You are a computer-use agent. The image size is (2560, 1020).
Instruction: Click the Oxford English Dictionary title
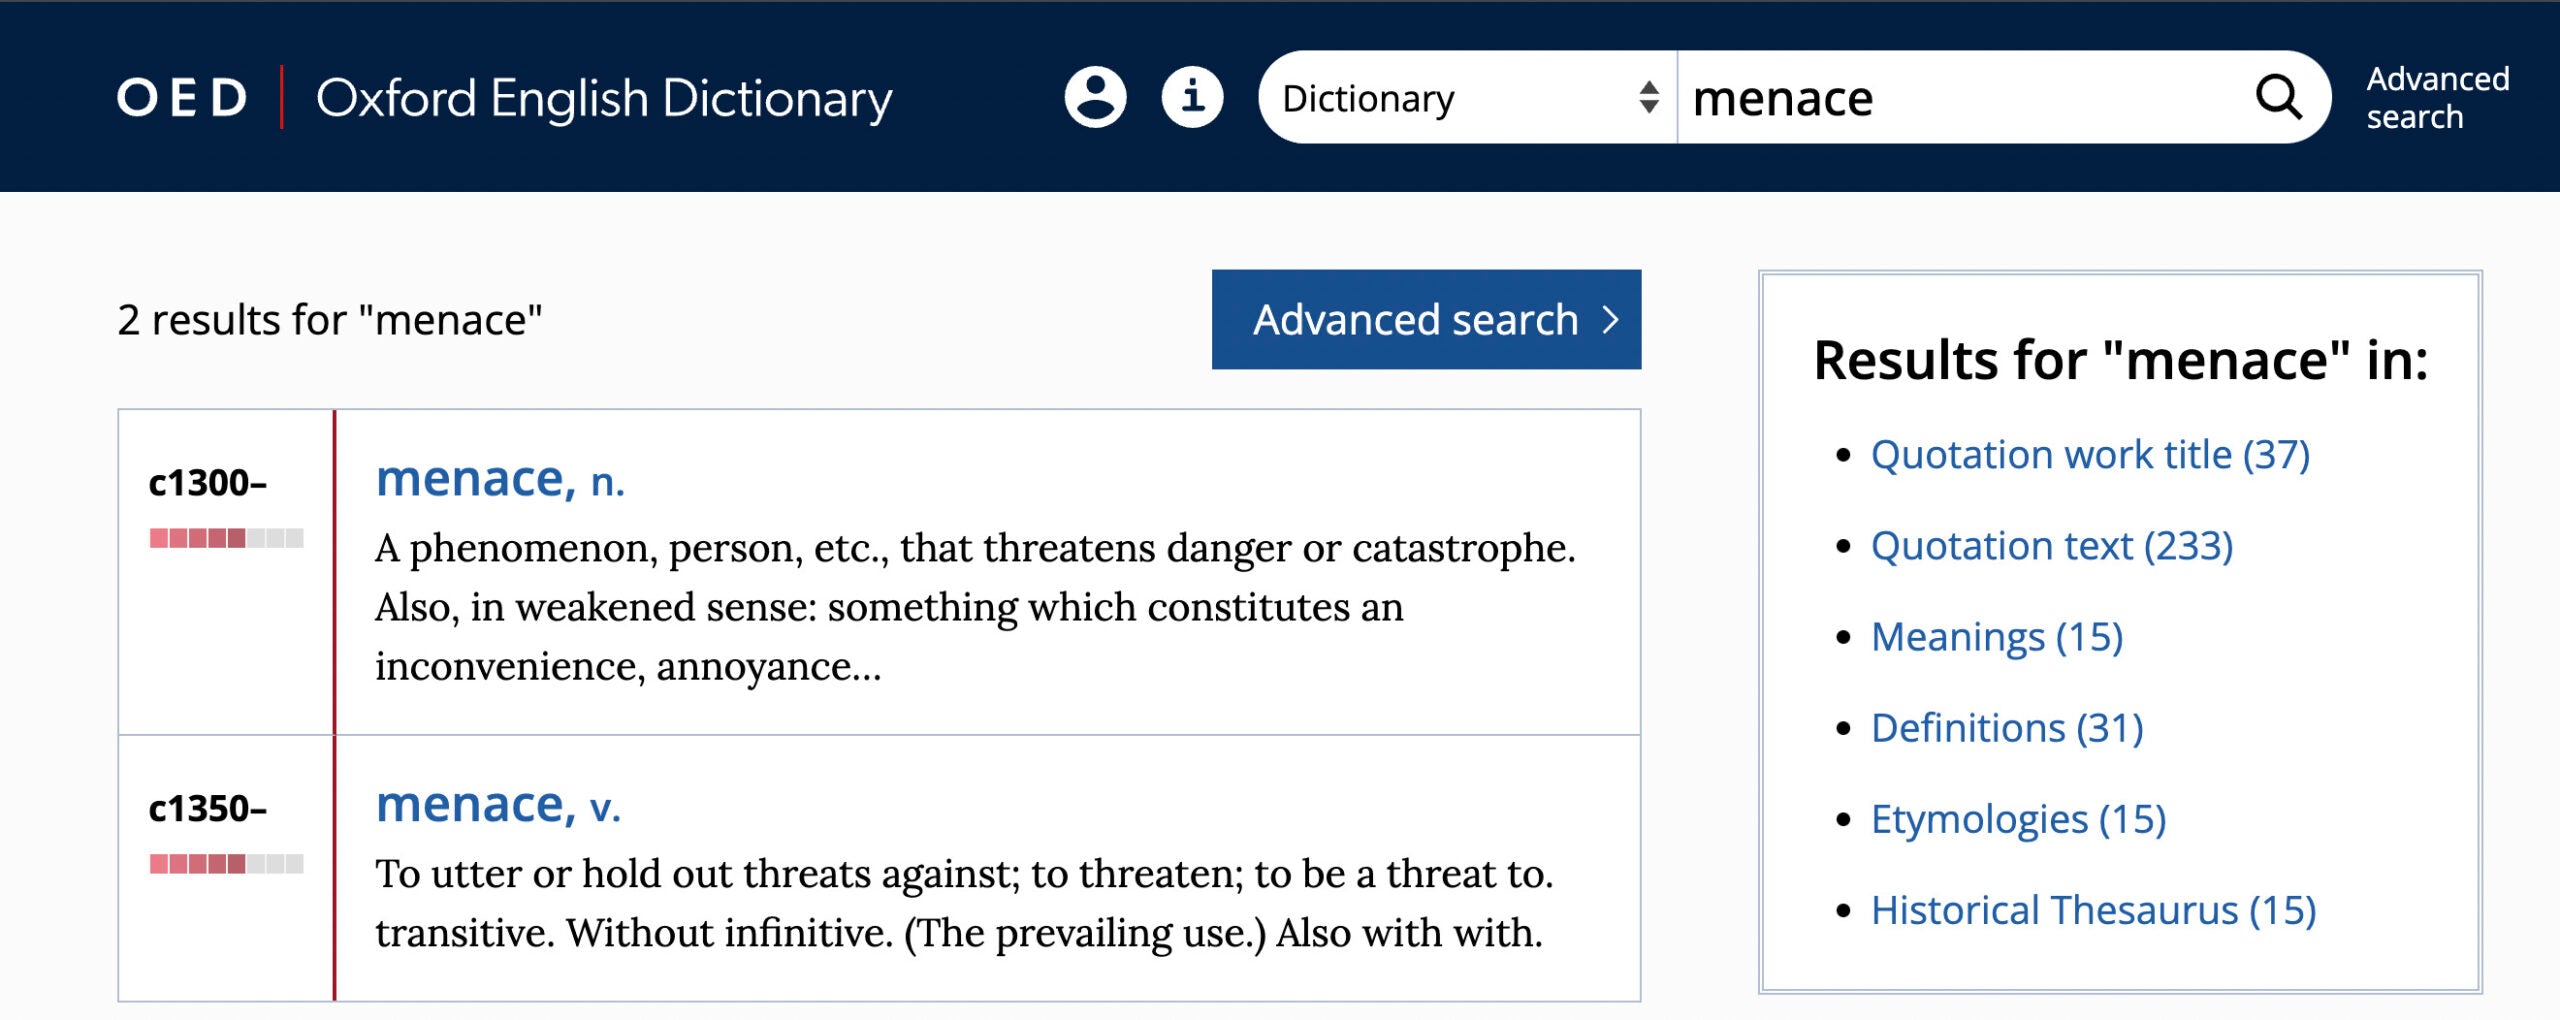604,98
